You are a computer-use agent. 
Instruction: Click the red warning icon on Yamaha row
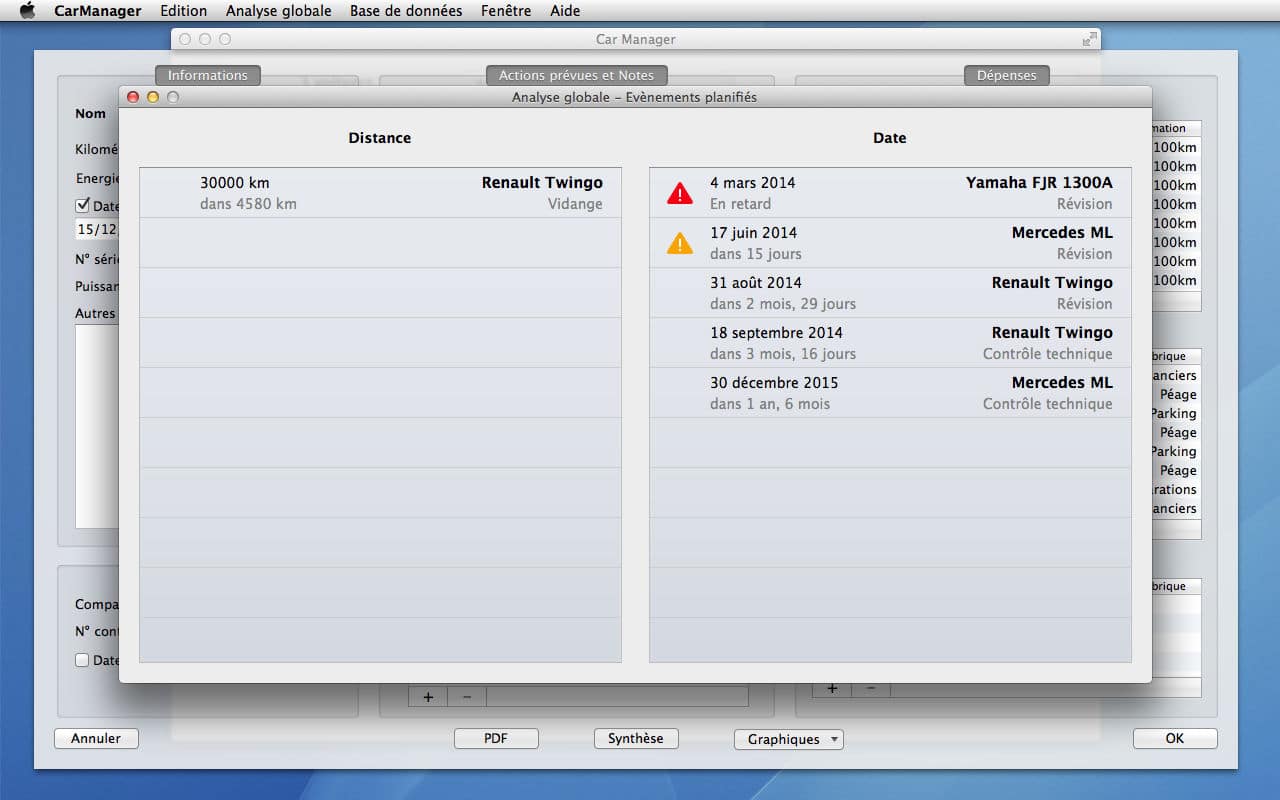click(680, 193)
